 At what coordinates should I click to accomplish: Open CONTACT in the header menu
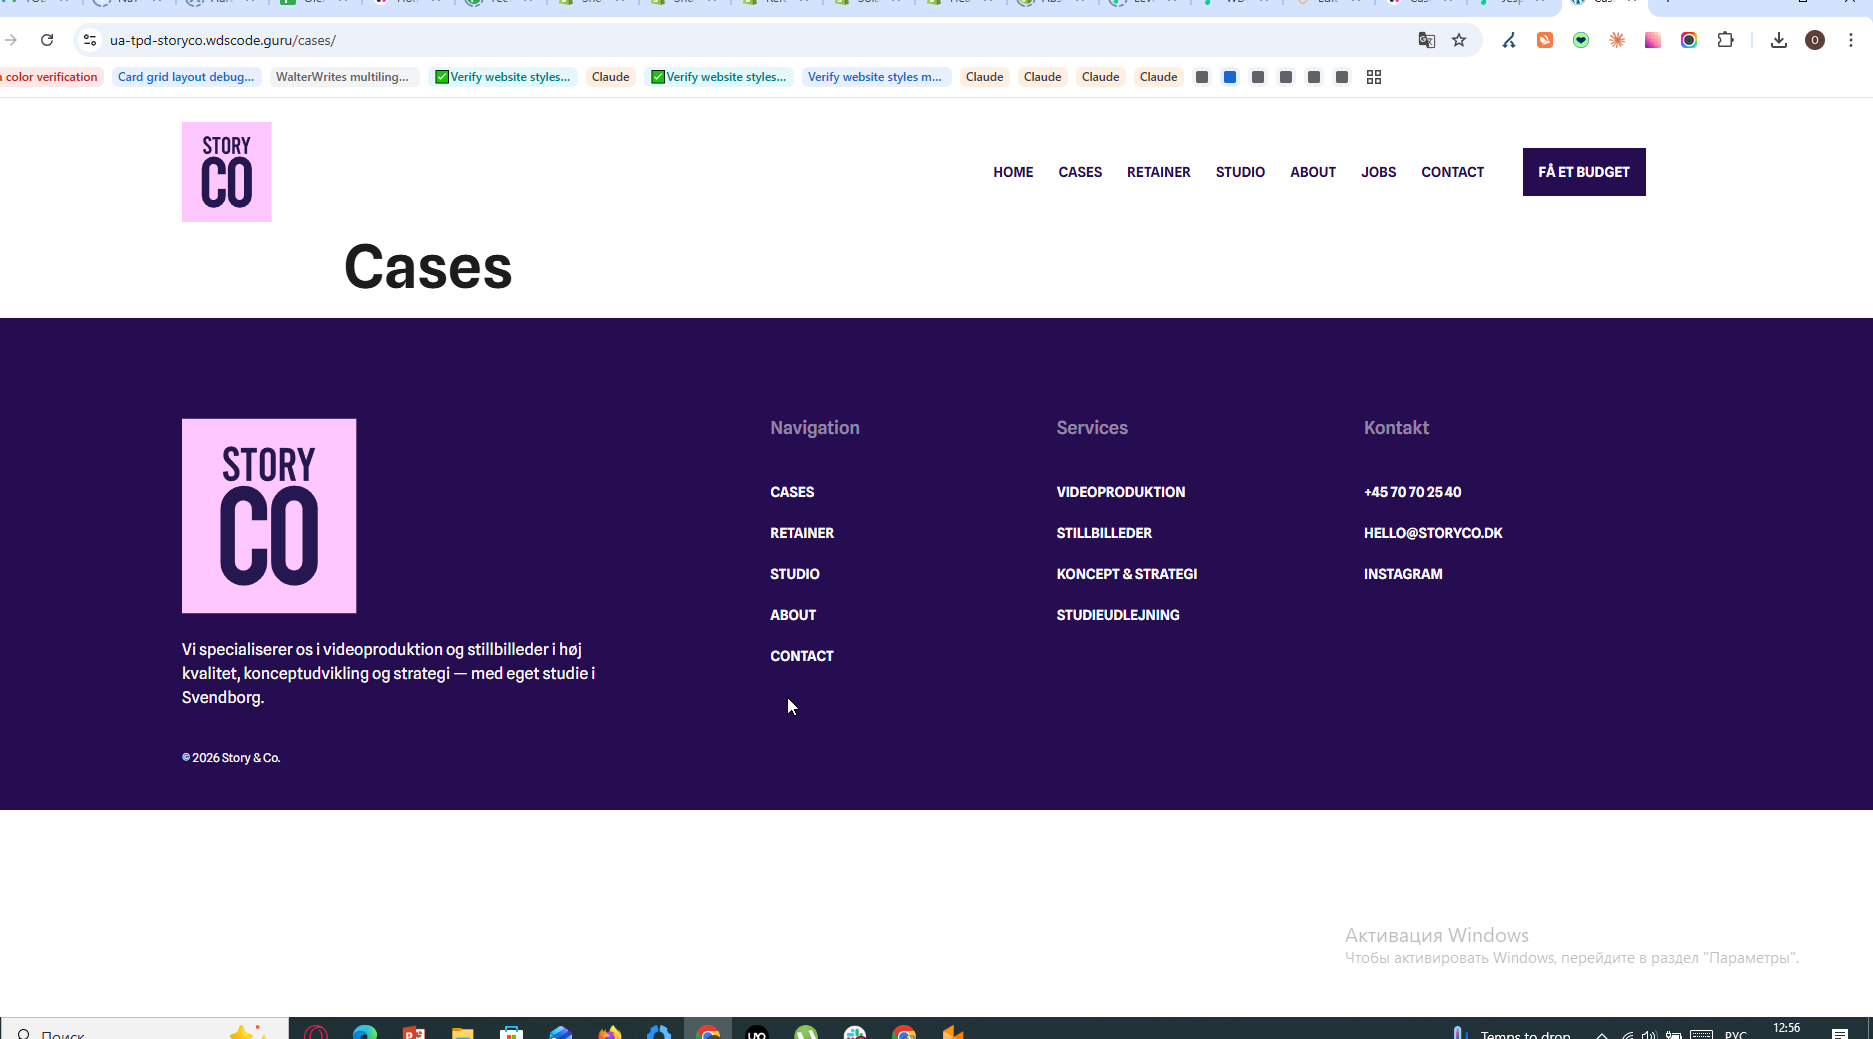[1452, 172]
